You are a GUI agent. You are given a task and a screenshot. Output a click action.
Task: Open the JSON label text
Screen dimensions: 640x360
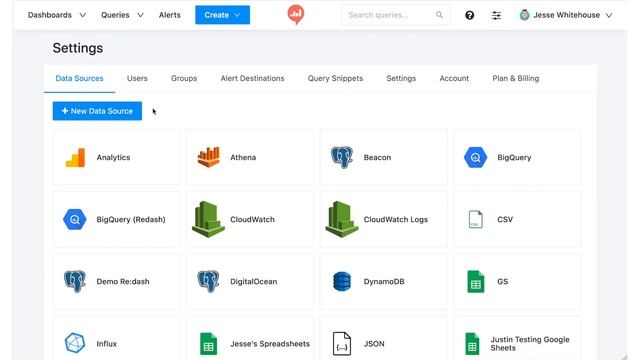coord(374,344)
